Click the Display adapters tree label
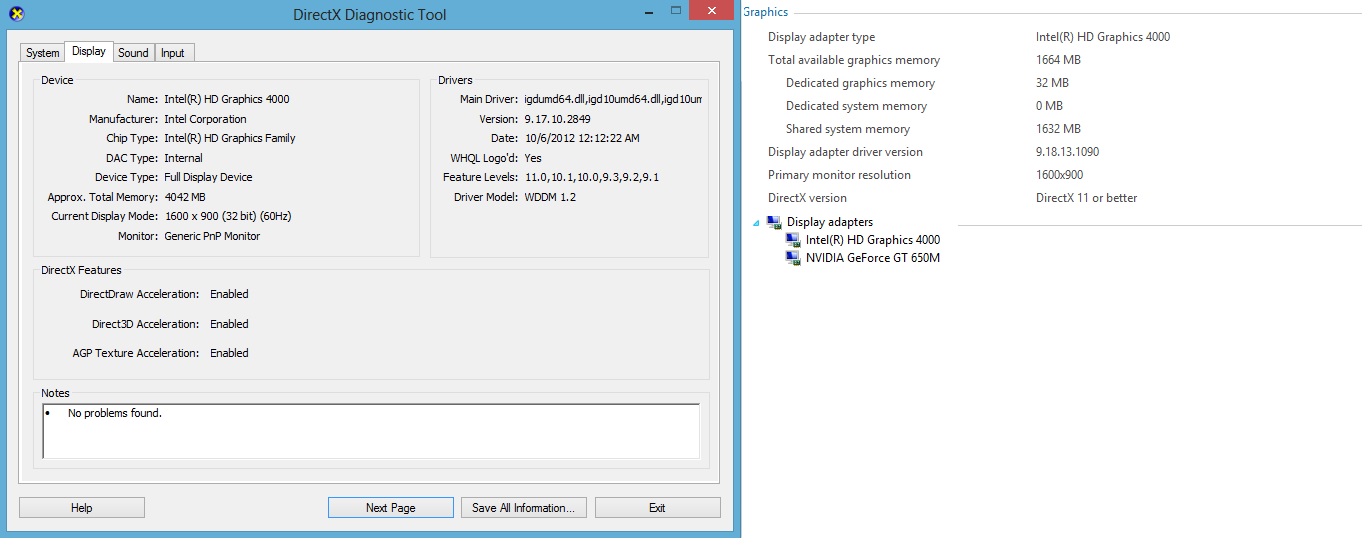The width and height of the screenshot is (1370, 545). coord(830,222)
